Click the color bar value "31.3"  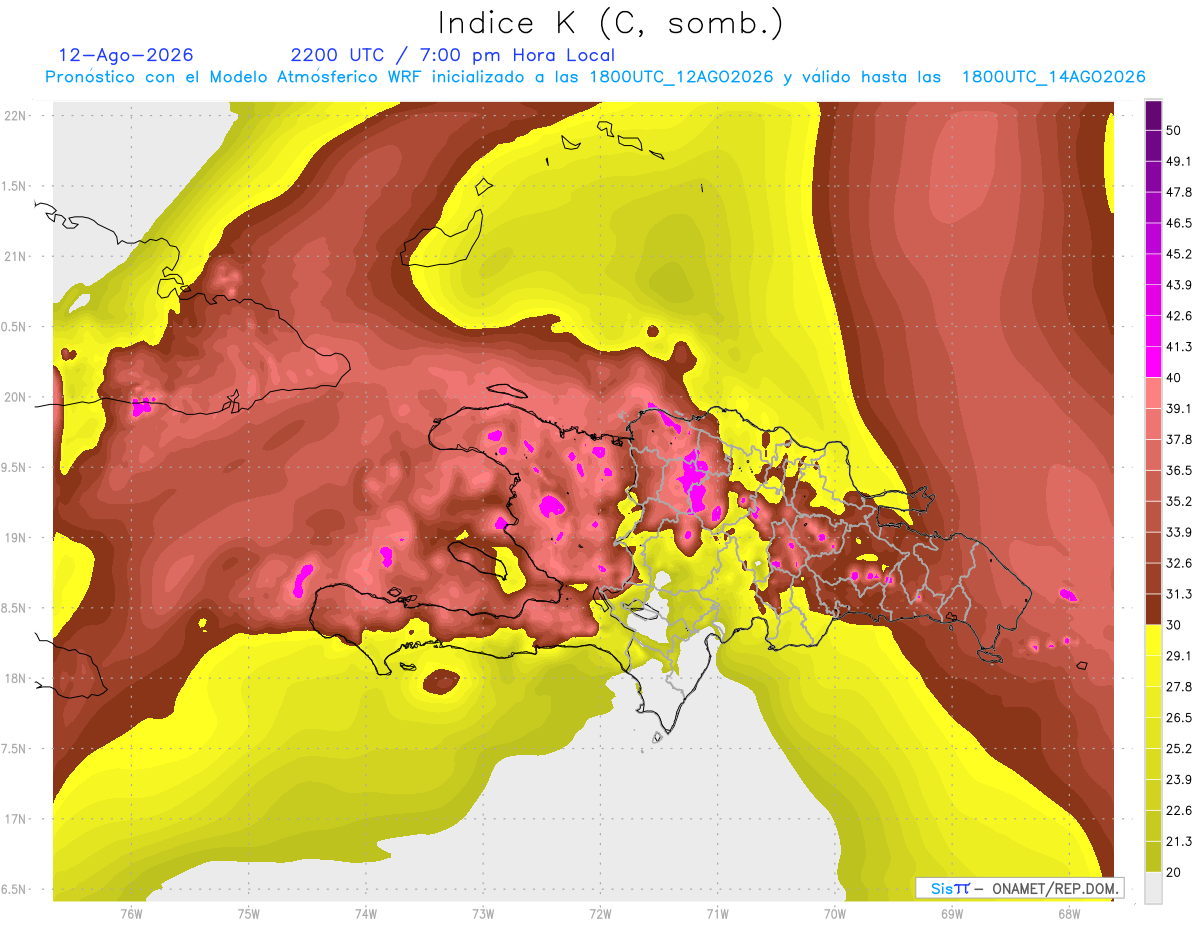[x=1179, y=594]
